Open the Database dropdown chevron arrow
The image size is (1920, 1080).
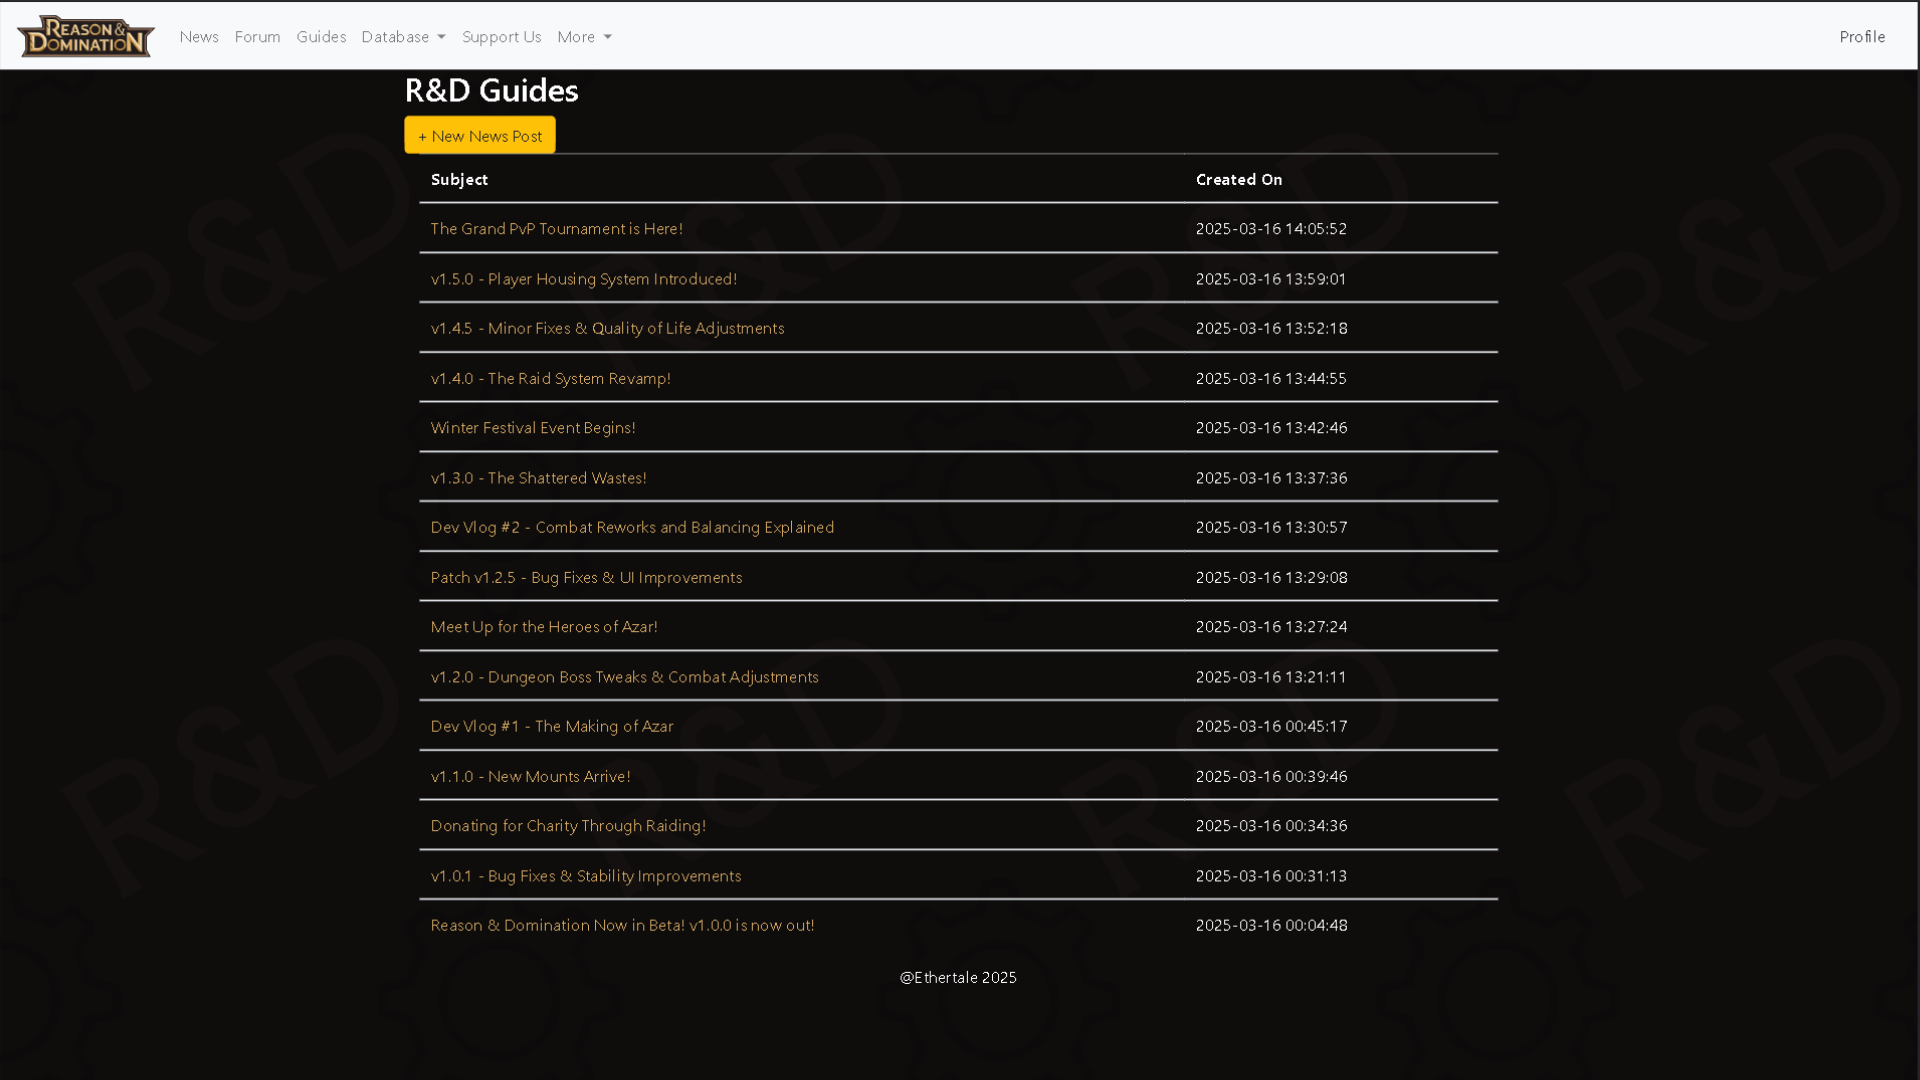point(441,38)
